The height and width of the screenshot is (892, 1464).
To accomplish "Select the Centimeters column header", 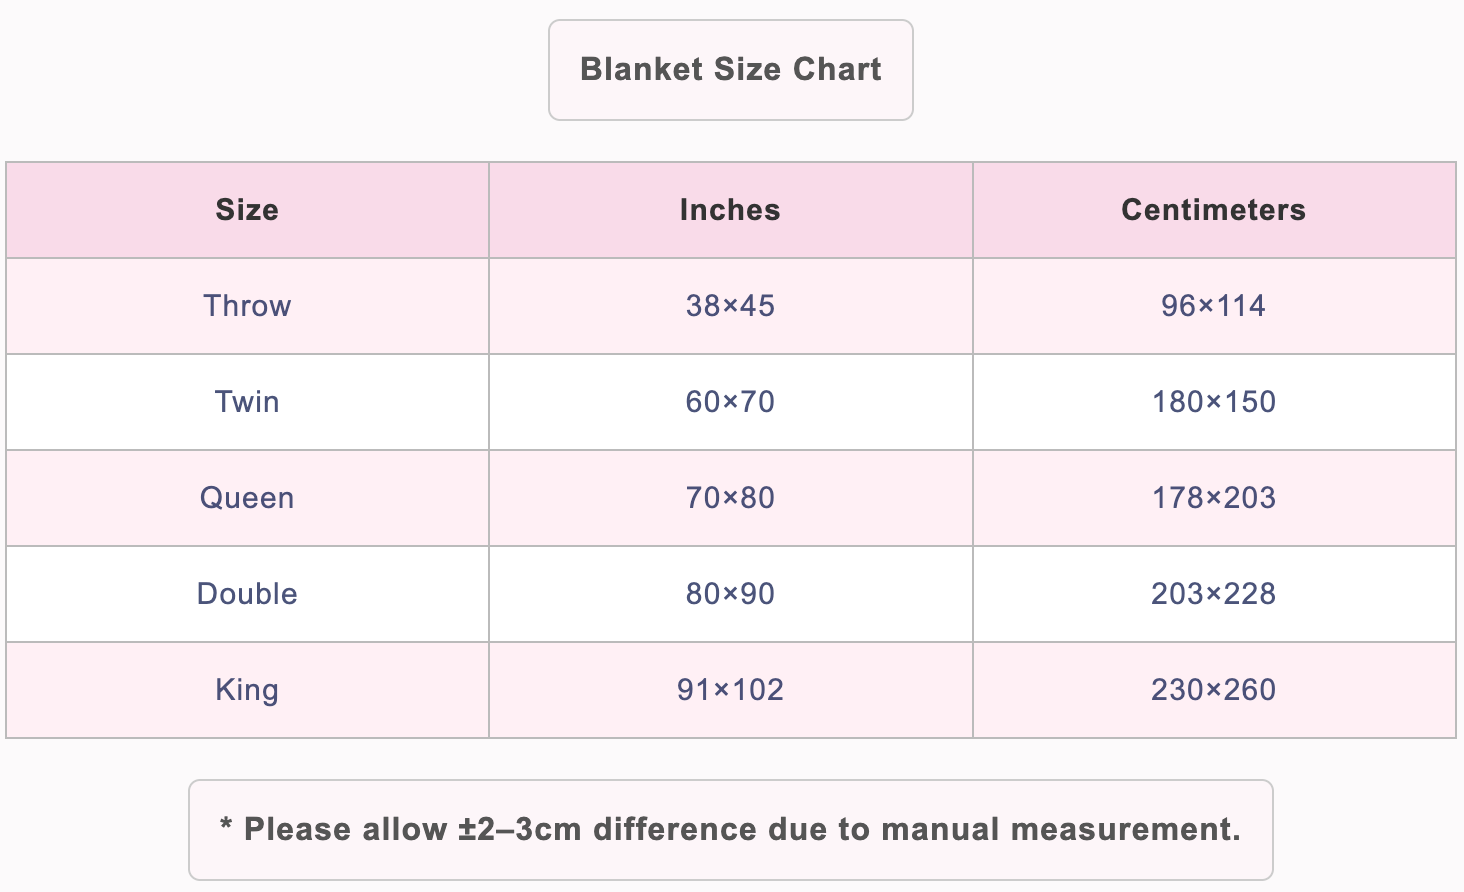I will click(1214, 210).
